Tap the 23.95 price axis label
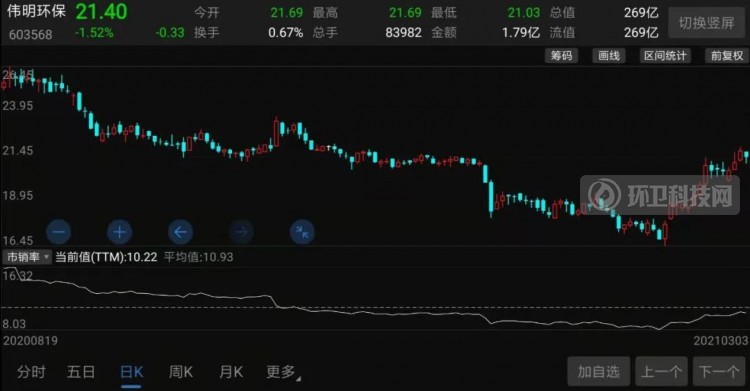The width and height of the screenshot is (750, 391). (x=18, y=106)
